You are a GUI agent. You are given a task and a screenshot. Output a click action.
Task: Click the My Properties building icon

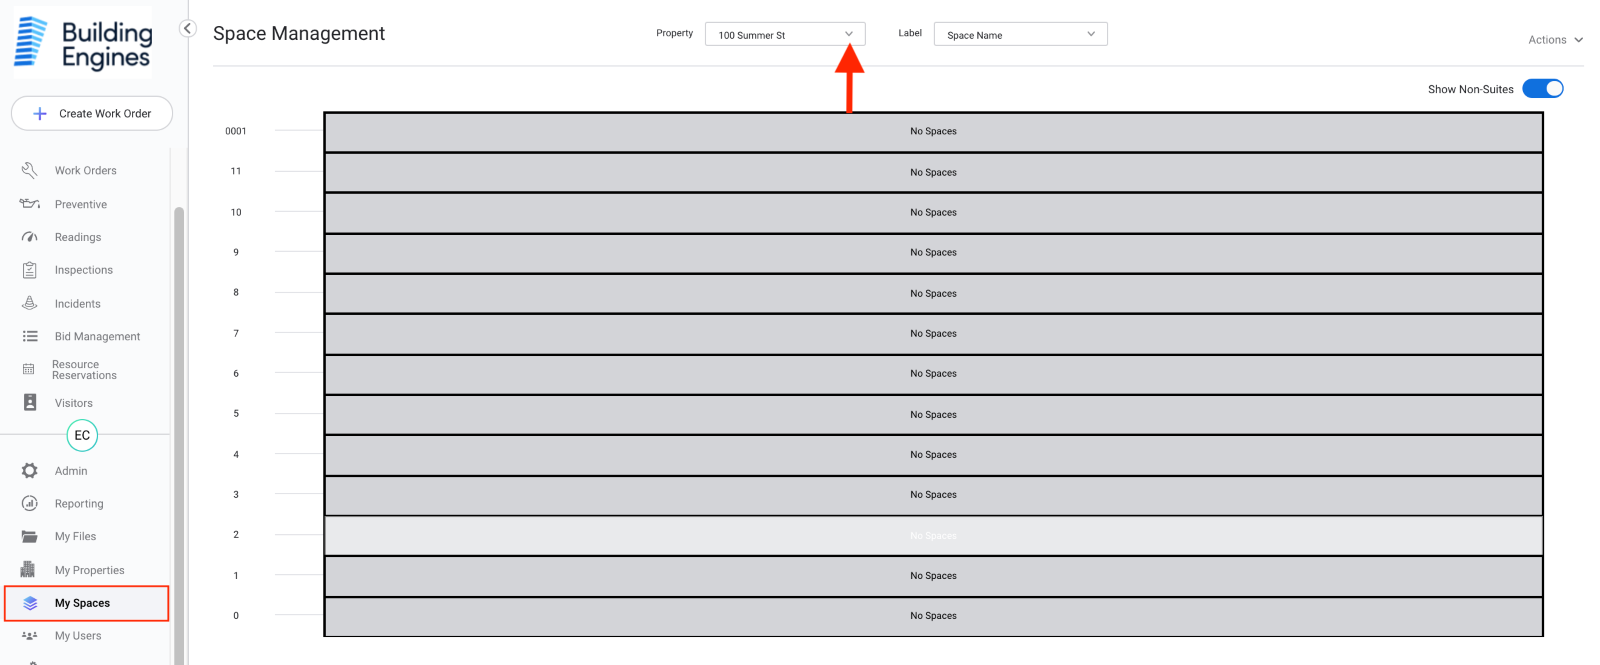coord(29,569)
